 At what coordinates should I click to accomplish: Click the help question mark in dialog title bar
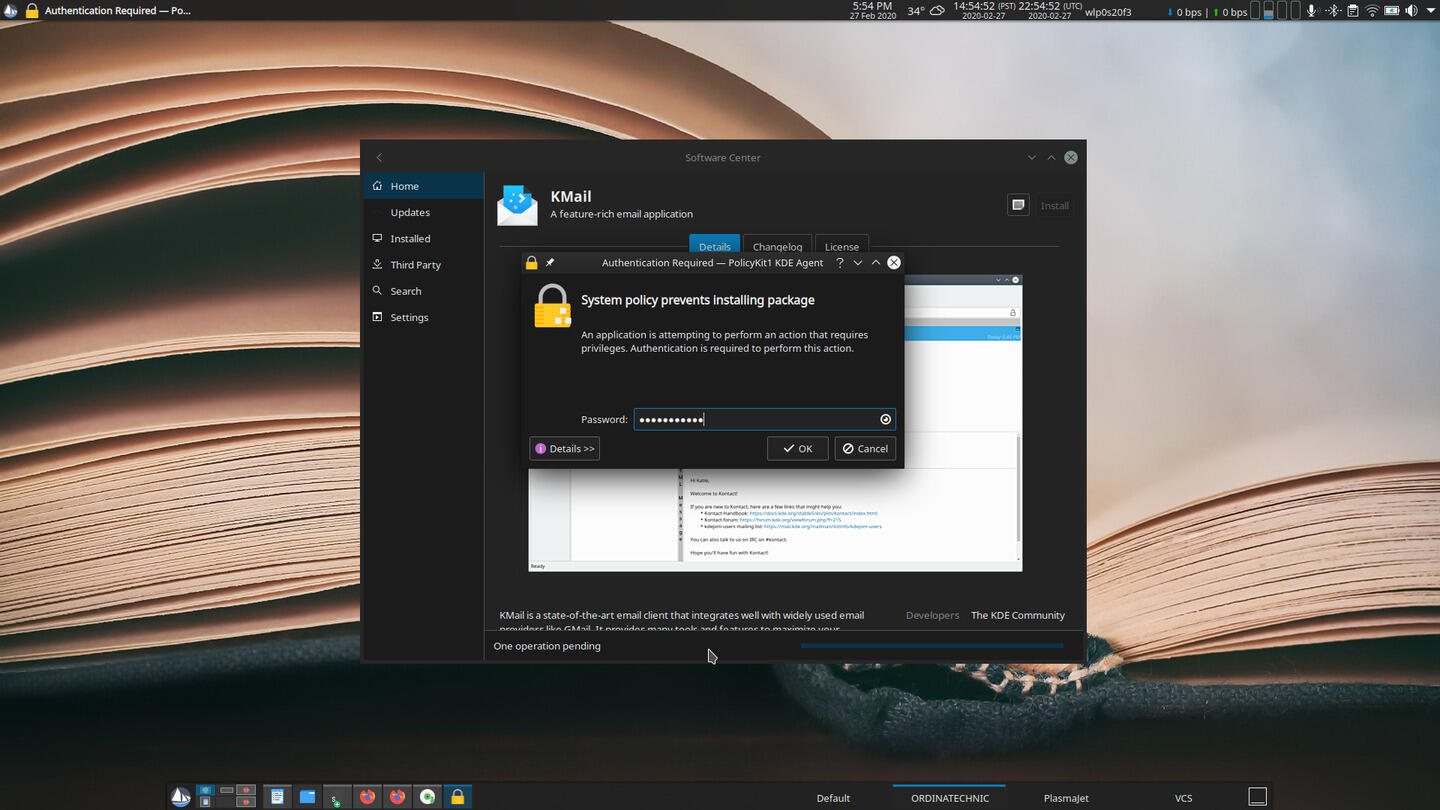(839, 262)
